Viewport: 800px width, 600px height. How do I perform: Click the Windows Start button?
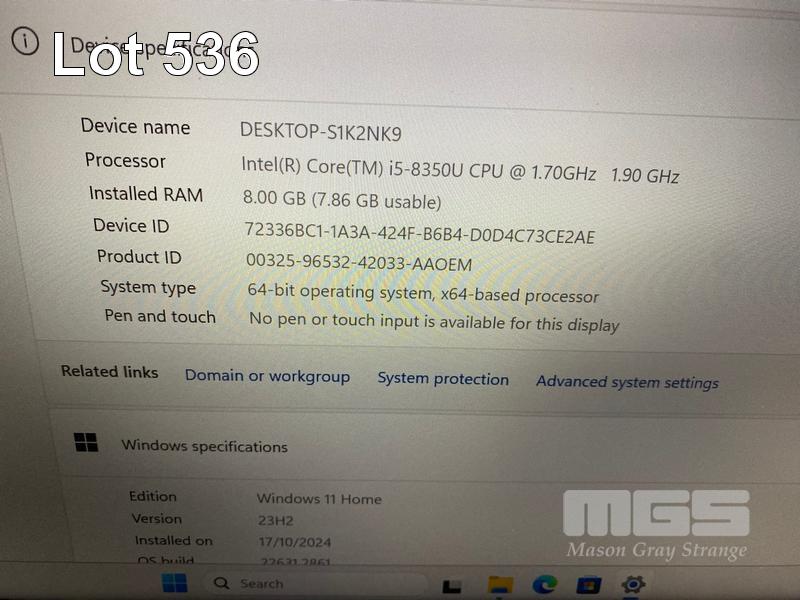pyautogui.click(x=174, y=583)
